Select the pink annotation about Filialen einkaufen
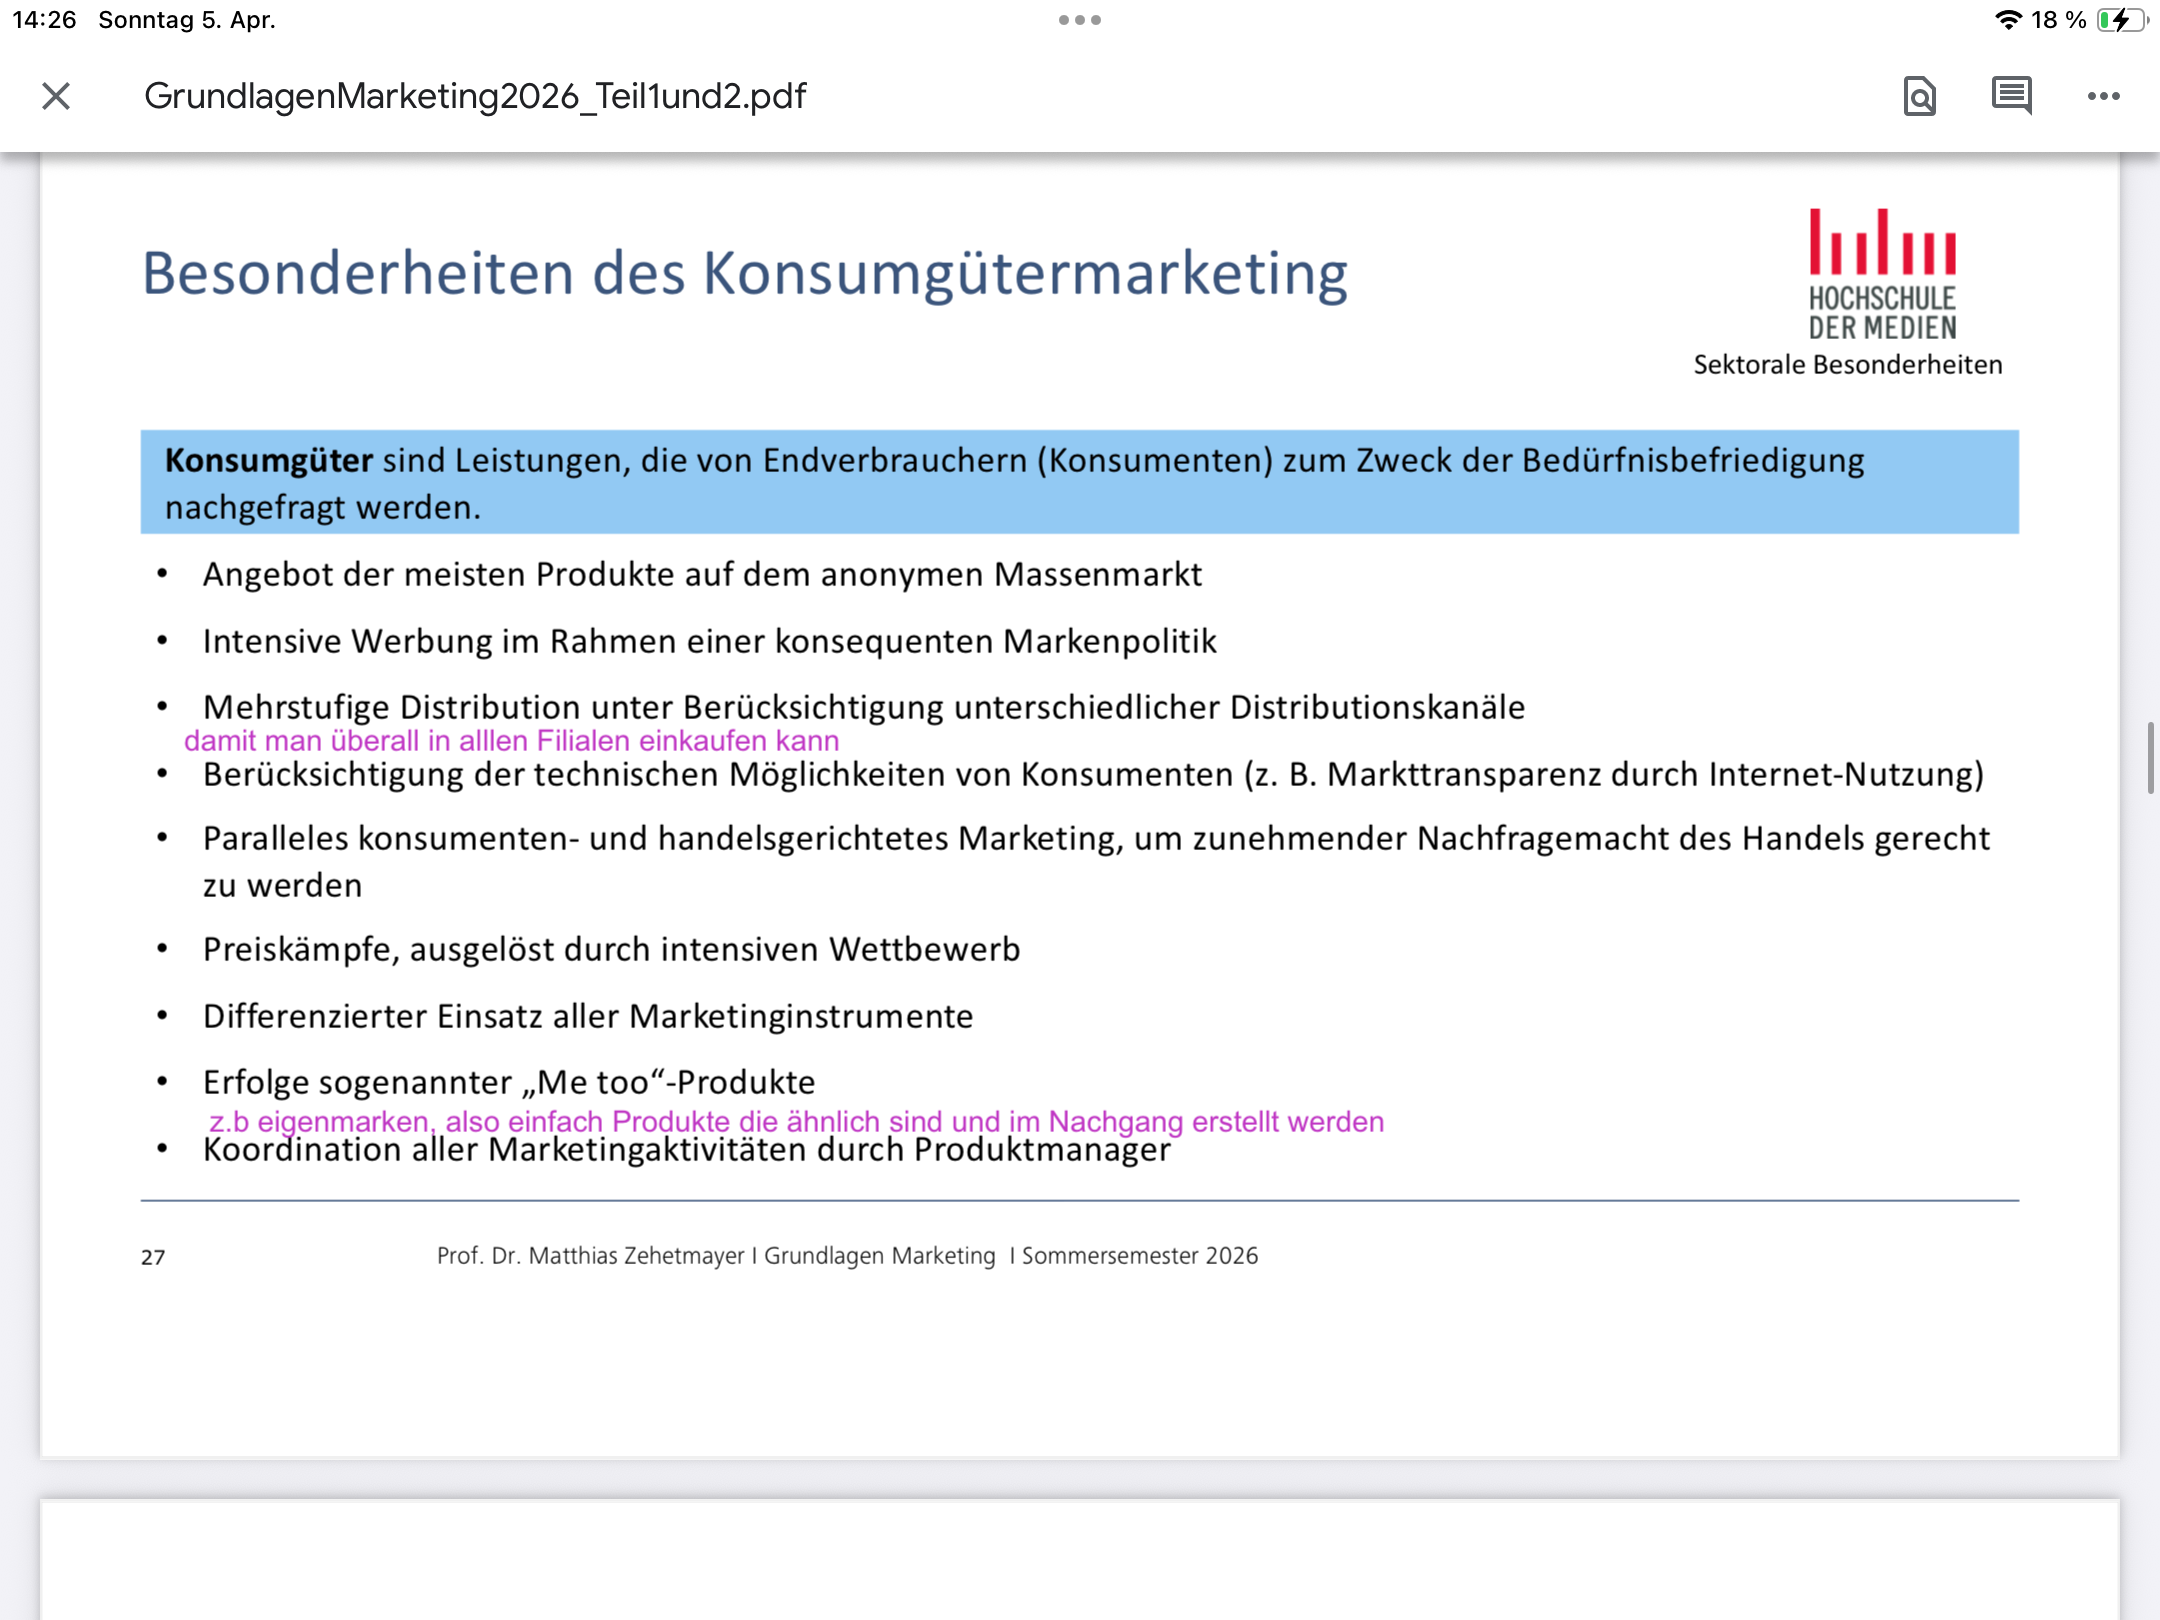The width and height of the screenshot is (2160, 1620). point(511,741)
